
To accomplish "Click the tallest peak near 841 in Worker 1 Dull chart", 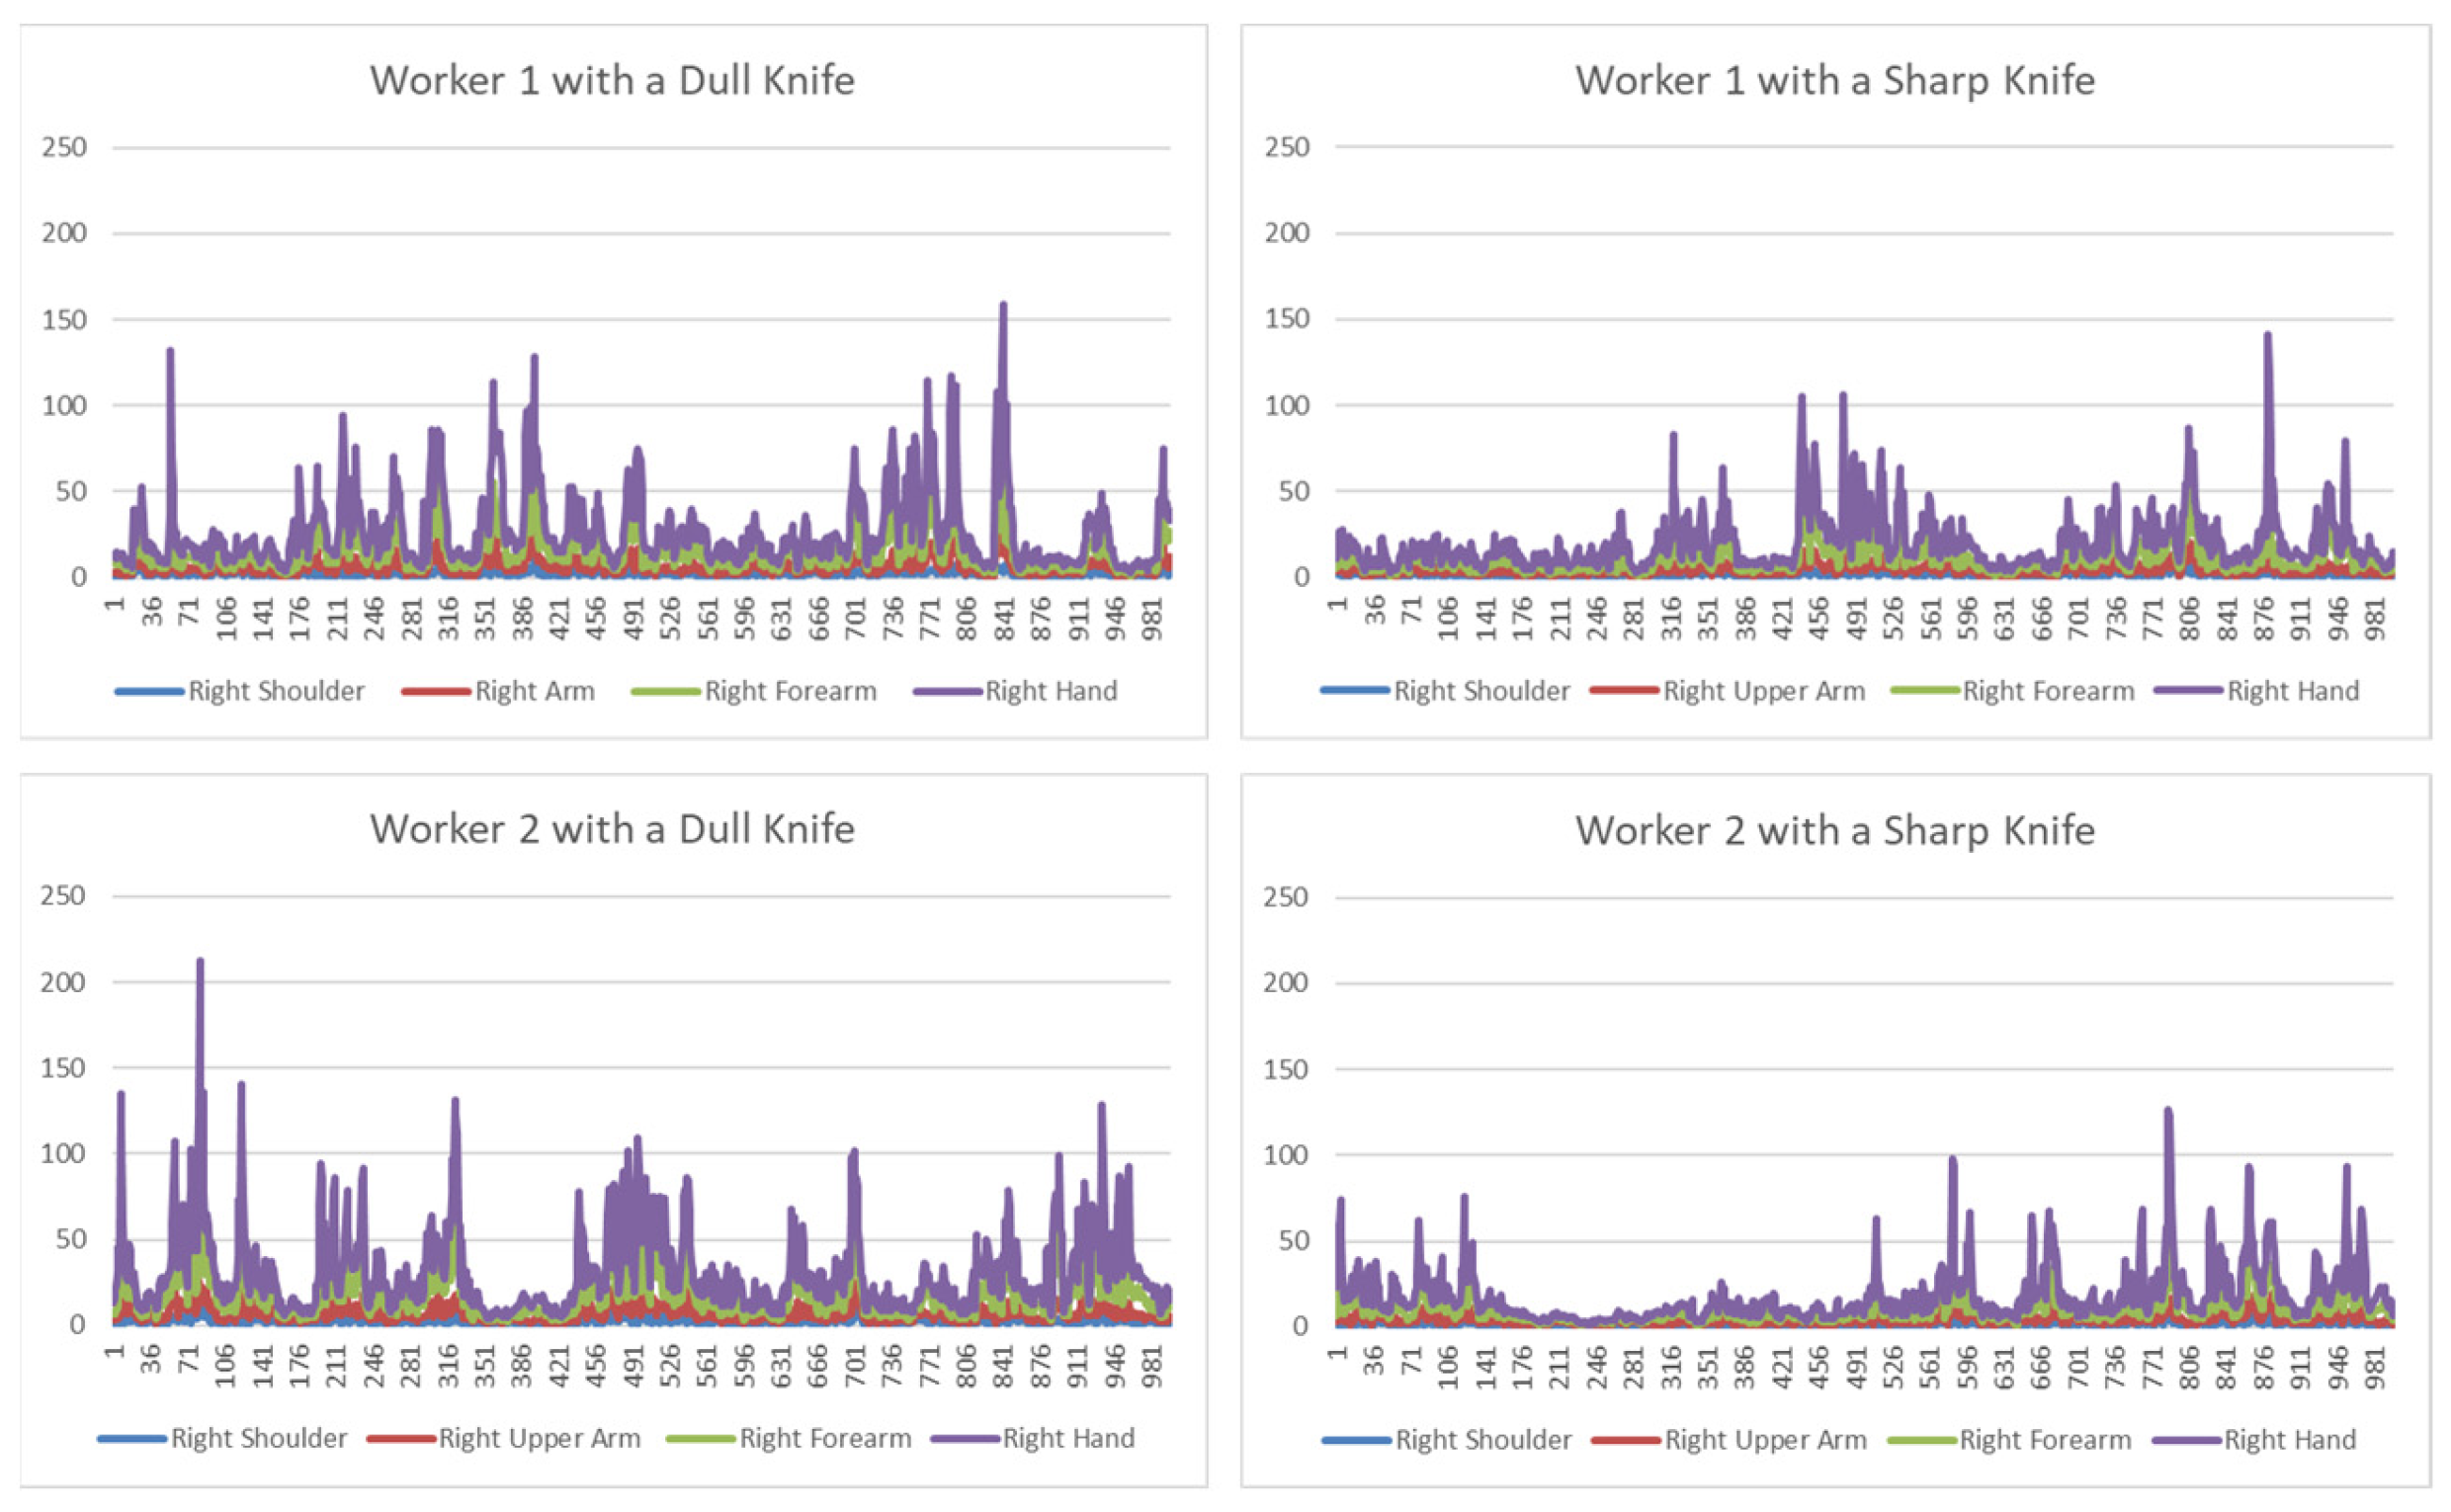I will (x=1003, y=305).
